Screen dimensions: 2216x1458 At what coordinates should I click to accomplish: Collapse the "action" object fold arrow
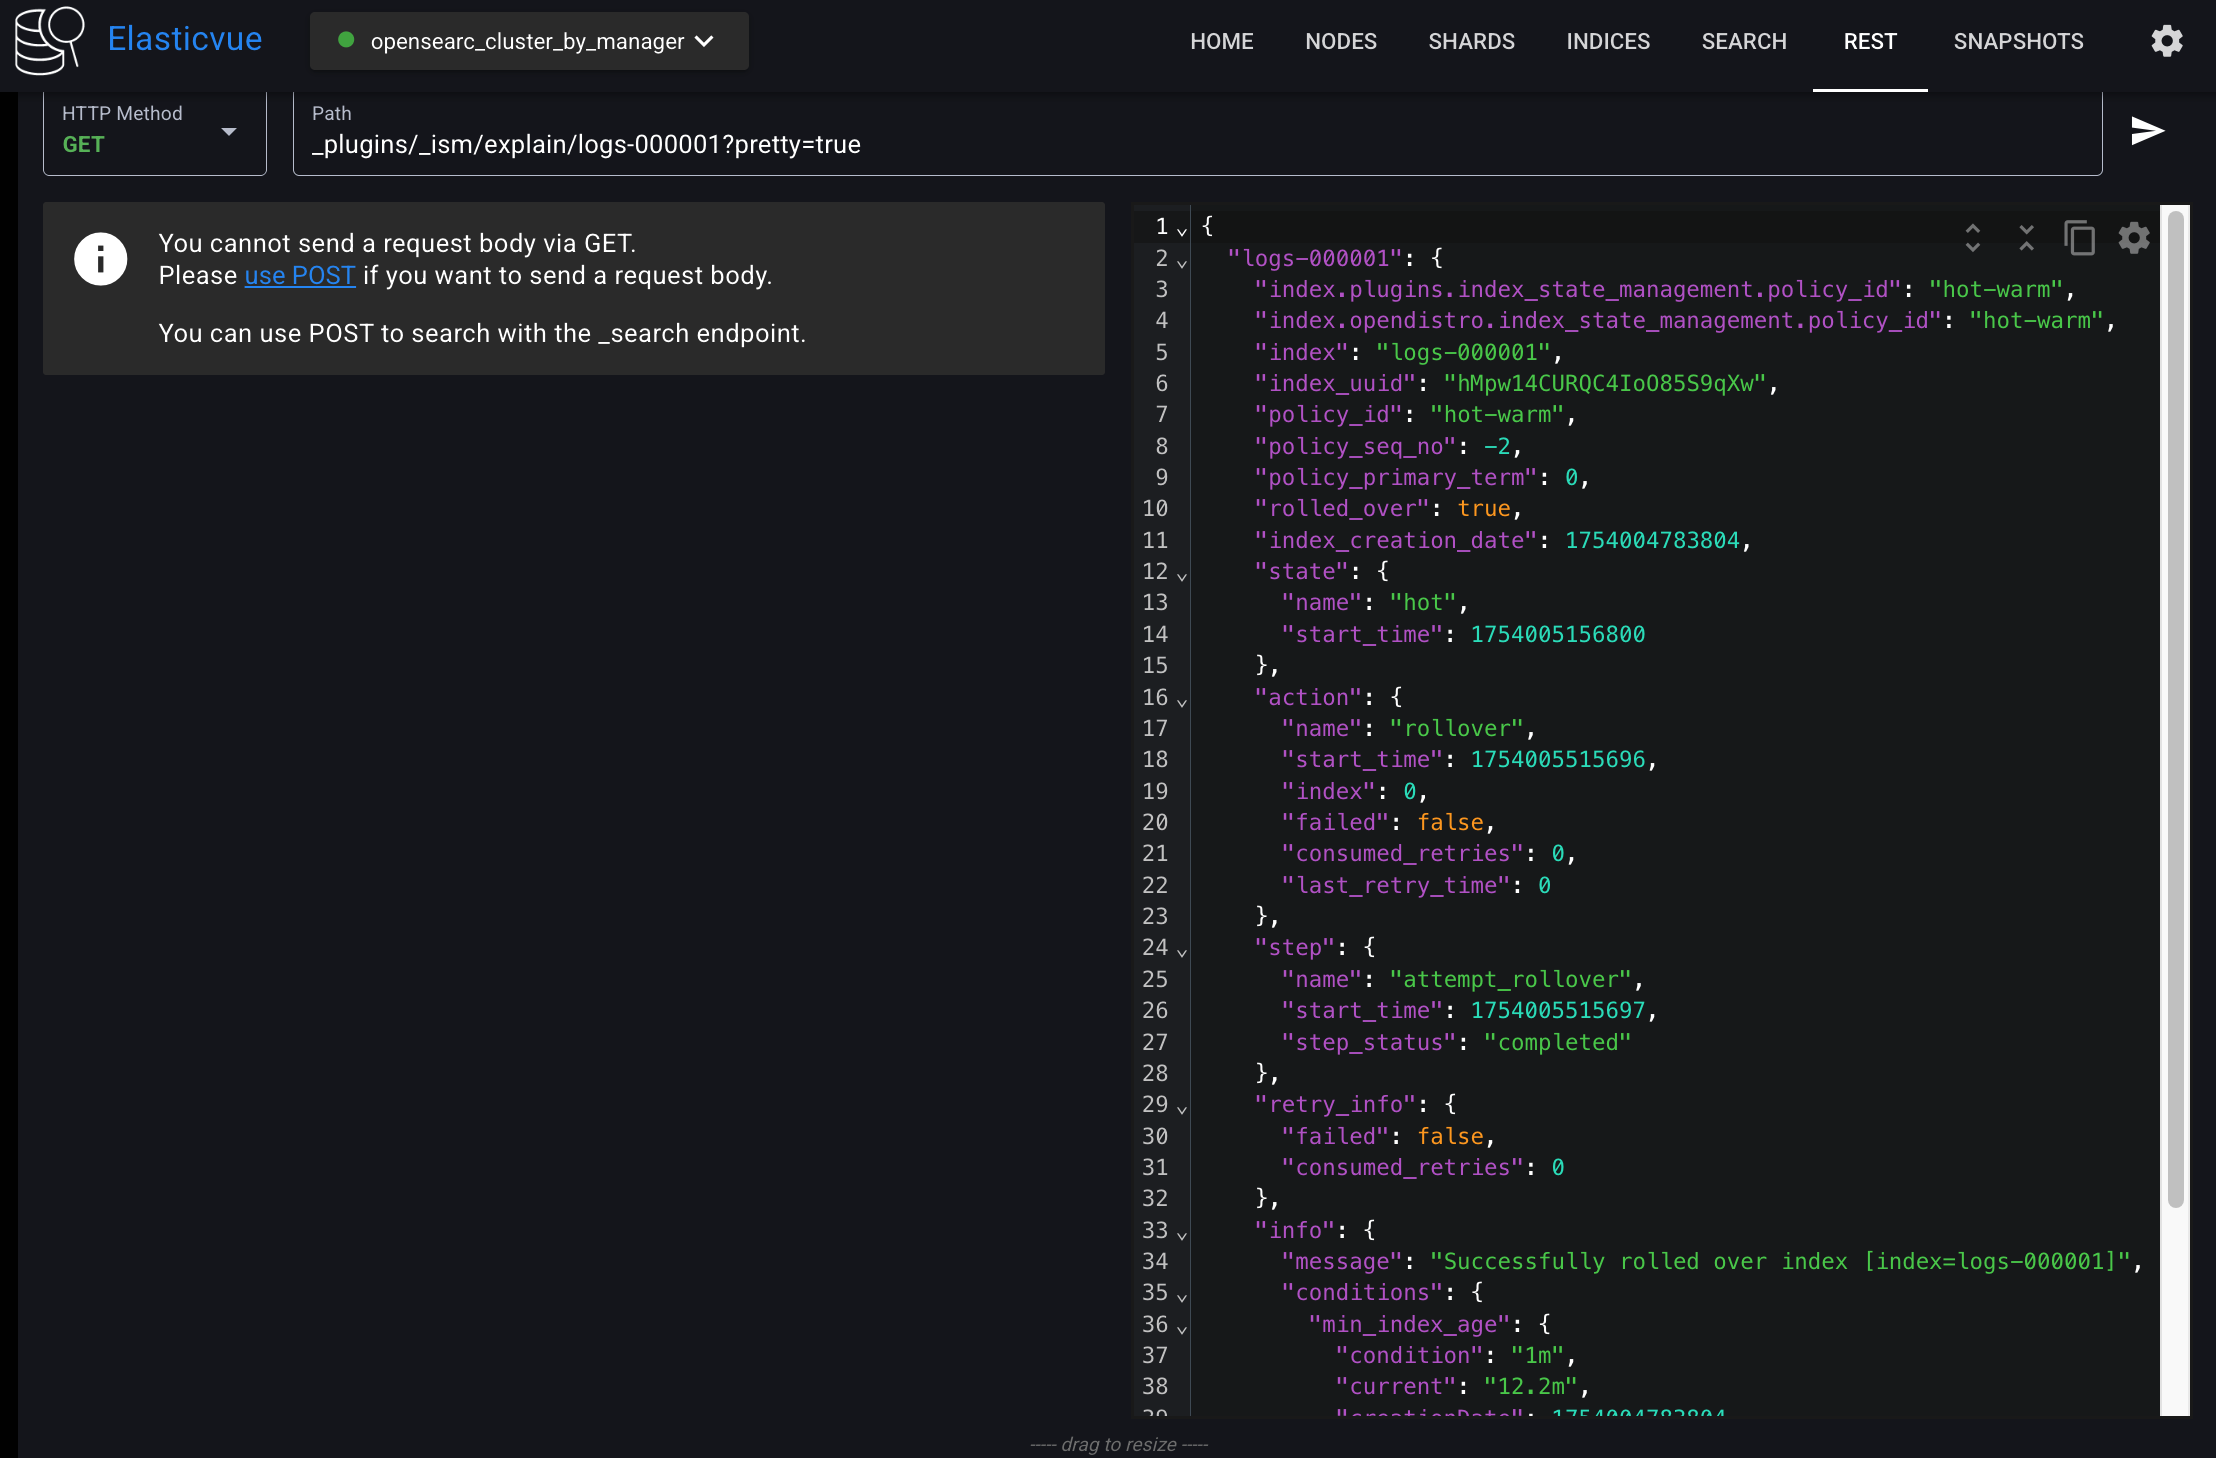(x=1182, y=702)
